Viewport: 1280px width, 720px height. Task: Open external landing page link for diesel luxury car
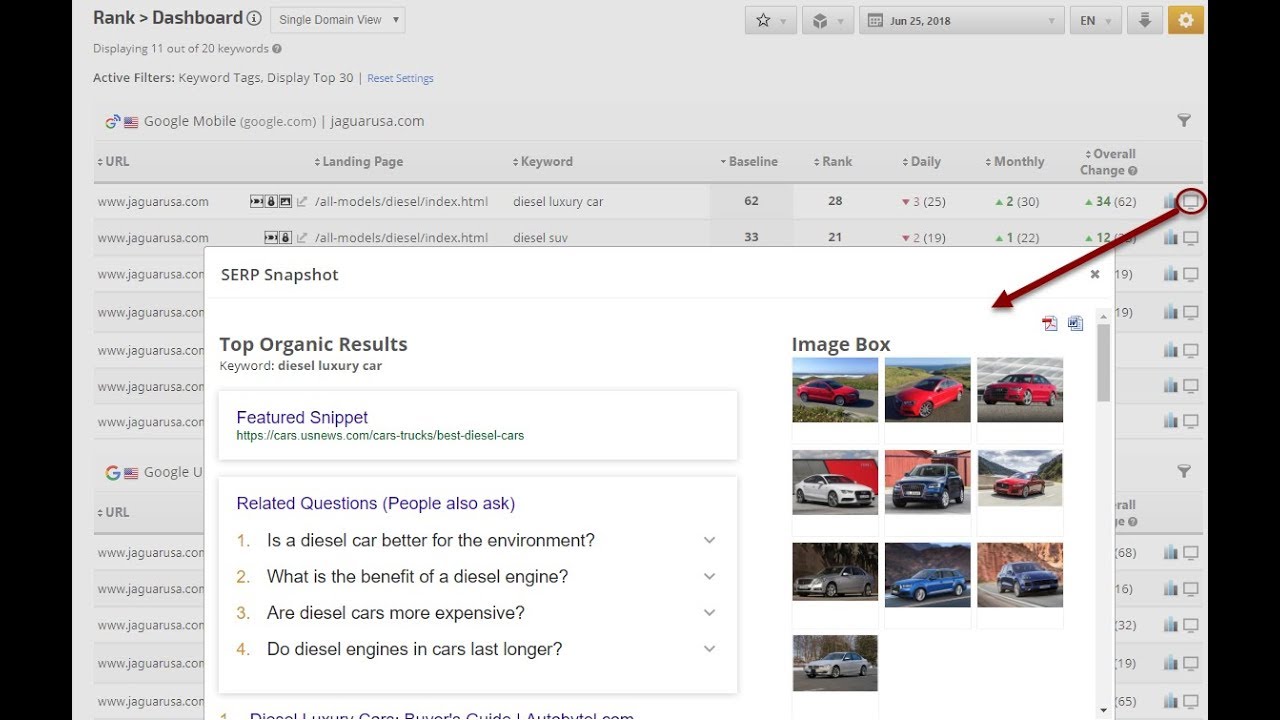click(x=303, y=202)
